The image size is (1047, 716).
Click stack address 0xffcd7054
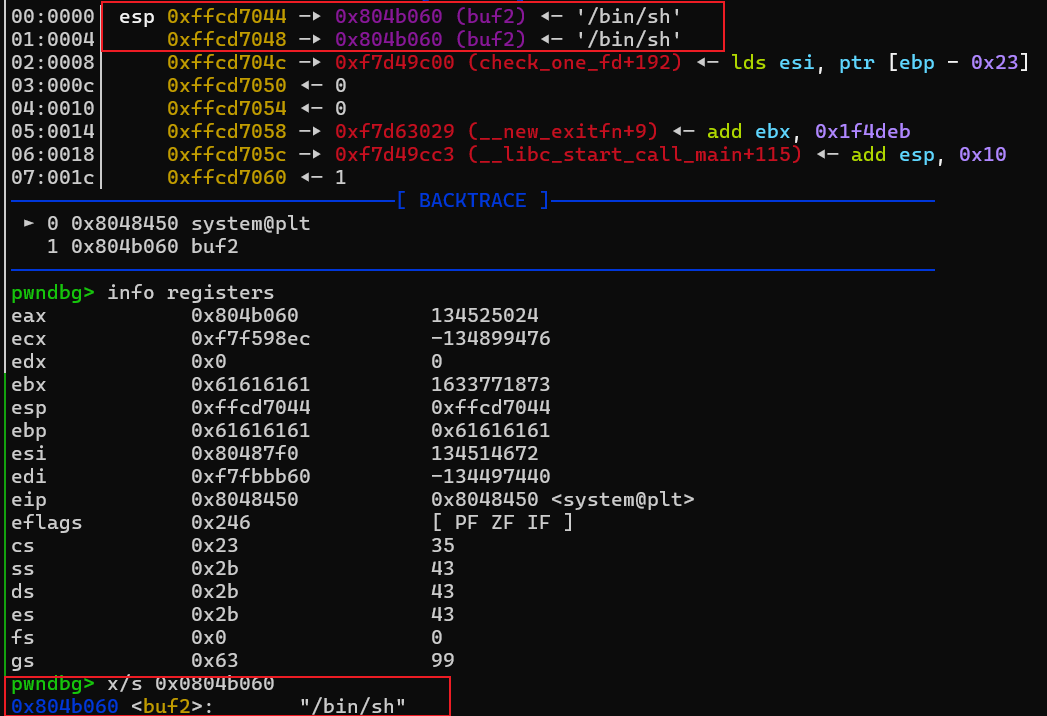click(x=226, y=108)
